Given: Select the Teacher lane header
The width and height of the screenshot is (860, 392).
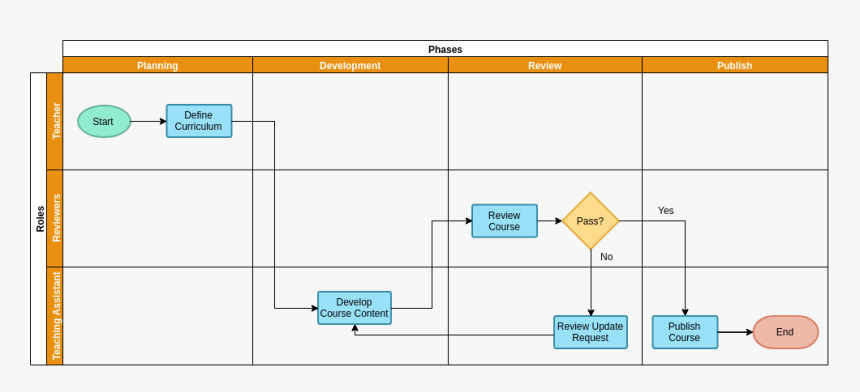Looking at the screenshot, I should [x=55, y=121].
